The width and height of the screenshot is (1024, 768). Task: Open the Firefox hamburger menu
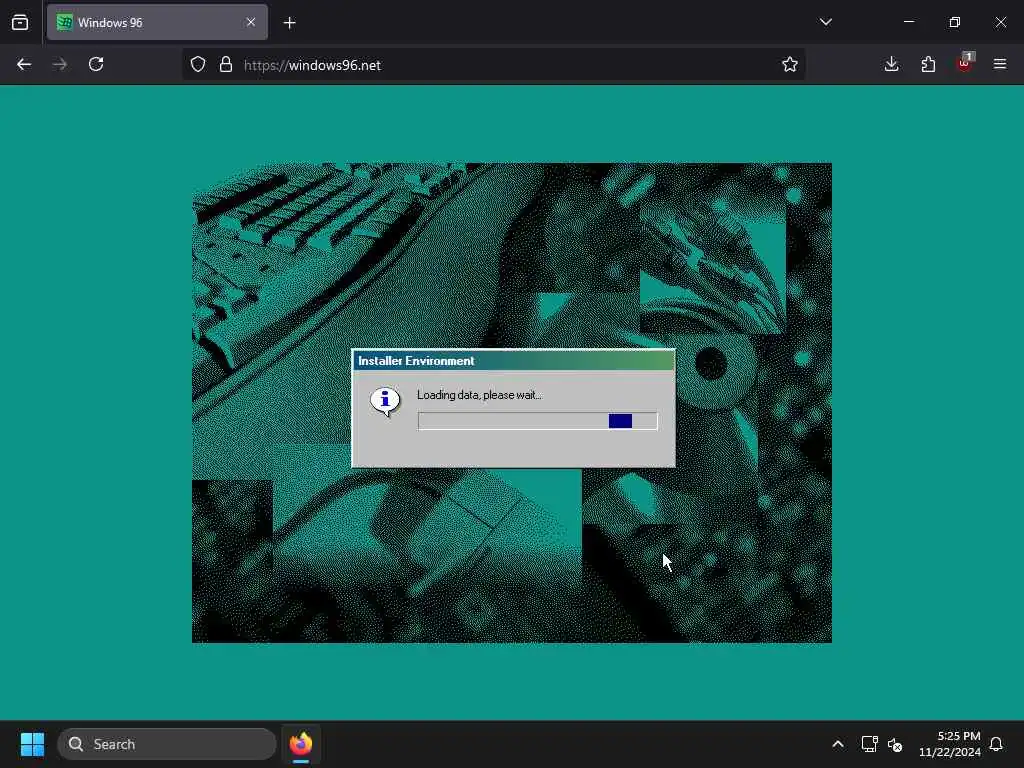click(x=1000, y=64)
